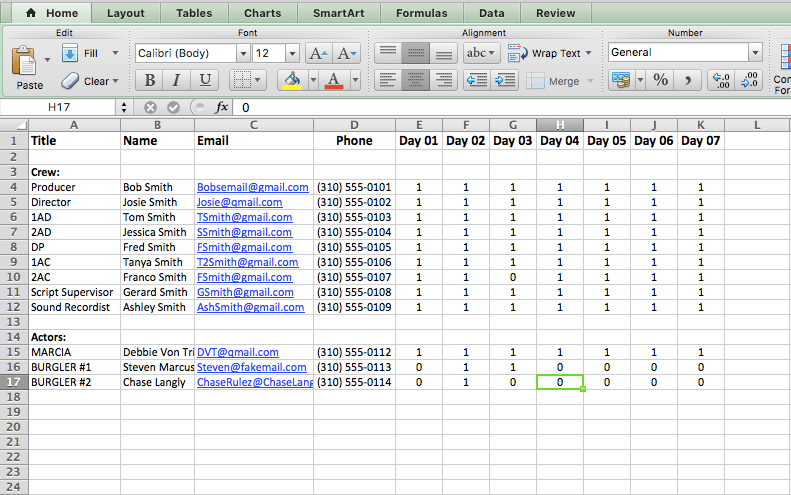Open the Steven@fakemail.com link
The image size is (791, 495).
click(252, 367)
